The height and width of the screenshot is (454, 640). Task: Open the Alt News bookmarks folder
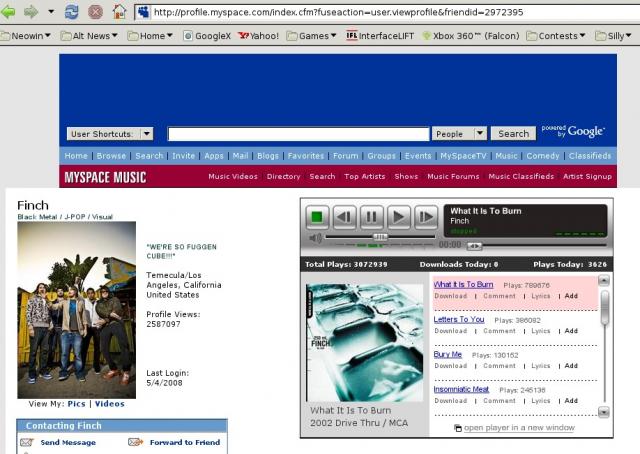point(89,36)
